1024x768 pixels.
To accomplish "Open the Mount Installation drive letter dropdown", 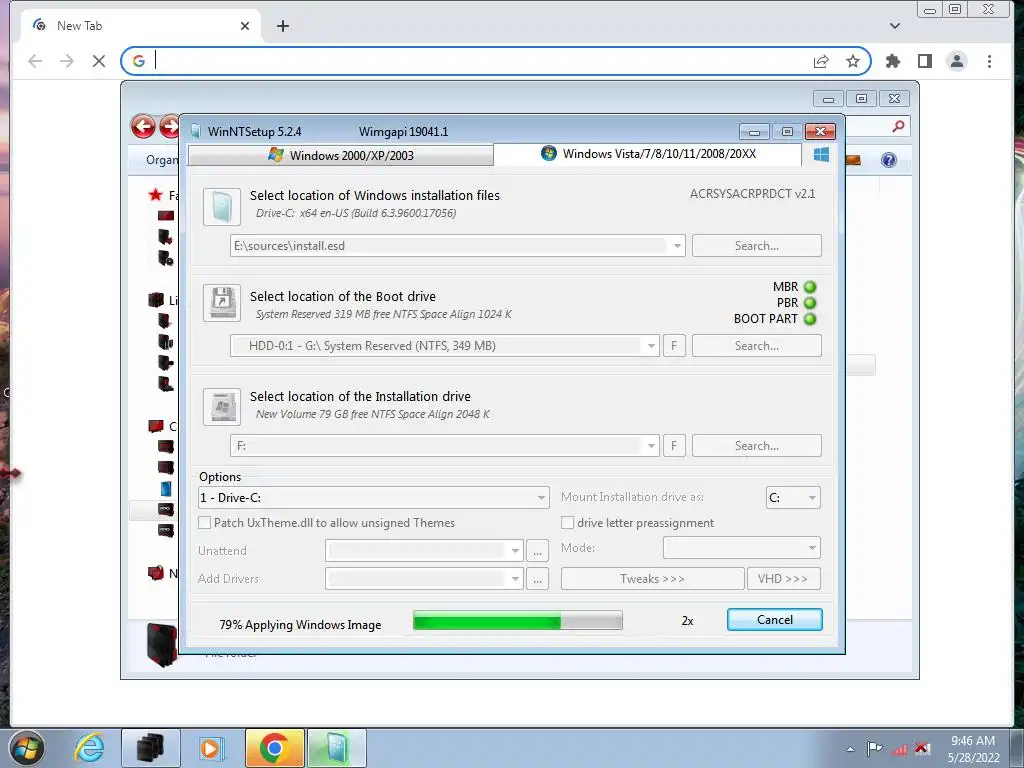I will click(x=793, y=498).
